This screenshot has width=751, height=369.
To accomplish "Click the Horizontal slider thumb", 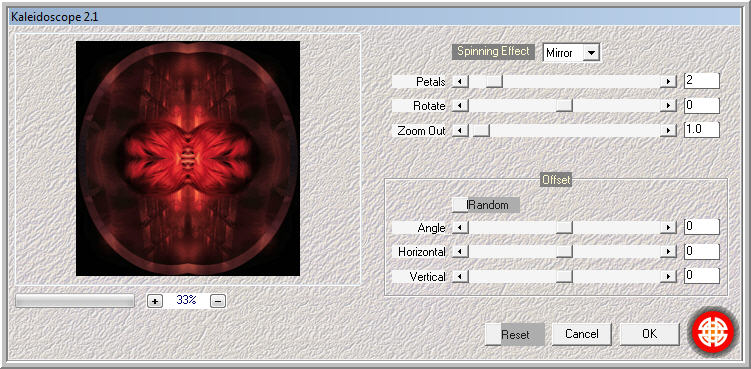I will [x=565, y=252].
